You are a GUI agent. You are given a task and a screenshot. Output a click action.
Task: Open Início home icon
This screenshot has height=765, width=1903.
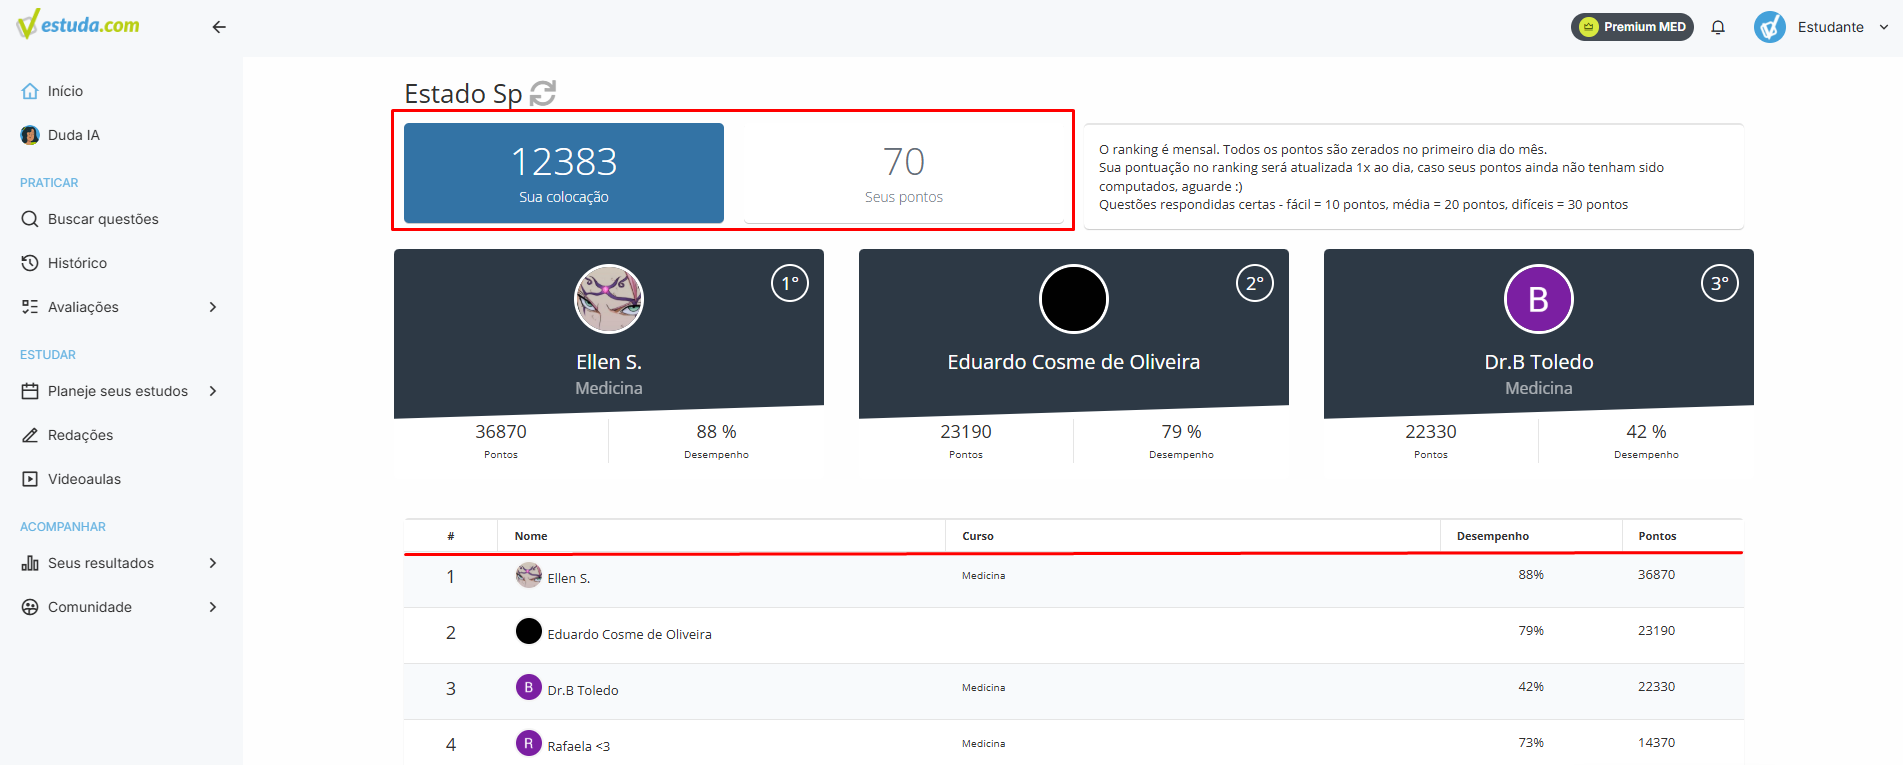point(30,91)
